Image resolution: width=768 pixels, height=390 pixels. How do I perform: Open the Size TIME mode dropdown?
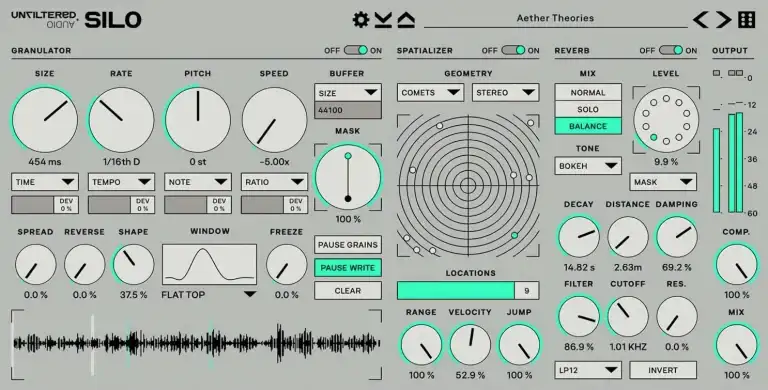click(45, 182)
